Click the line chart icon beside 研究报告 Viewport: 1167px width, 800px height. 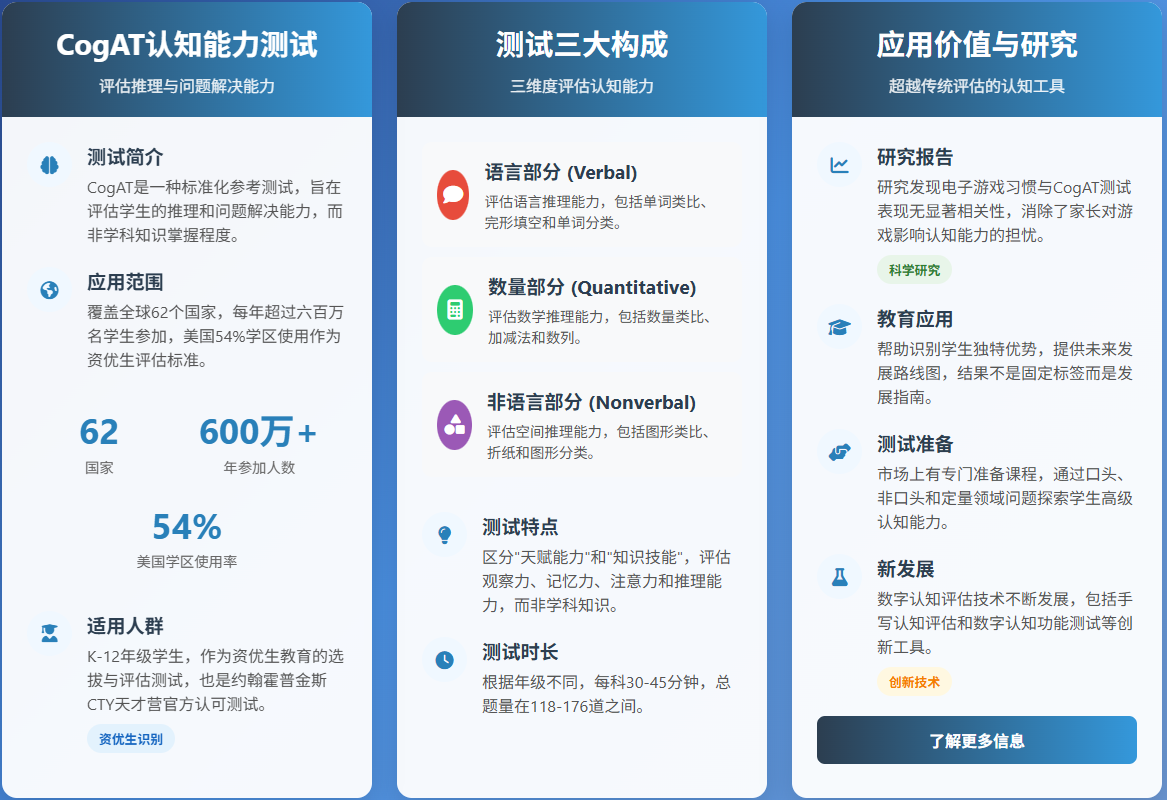tap(840, 165)
